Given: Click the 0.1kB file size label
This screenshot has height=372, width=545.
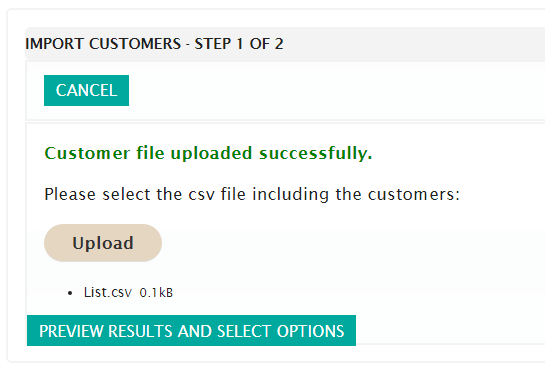Looking at the screenshot, I should point(156,293).
